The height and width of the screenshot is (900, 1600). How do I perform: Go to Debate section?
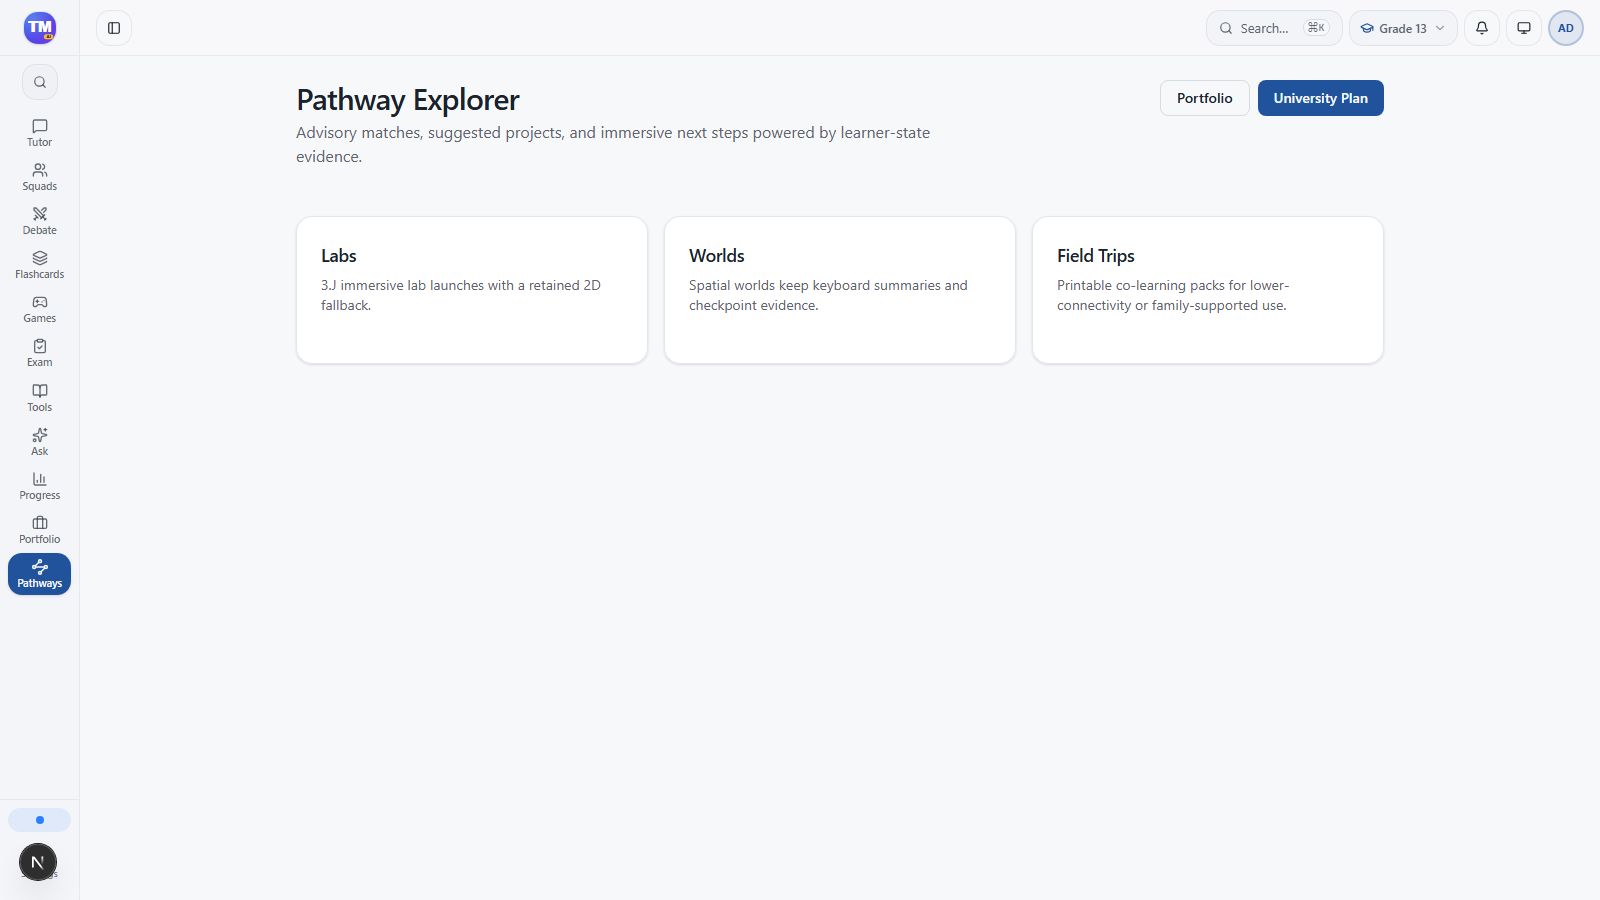click(39, 221)
